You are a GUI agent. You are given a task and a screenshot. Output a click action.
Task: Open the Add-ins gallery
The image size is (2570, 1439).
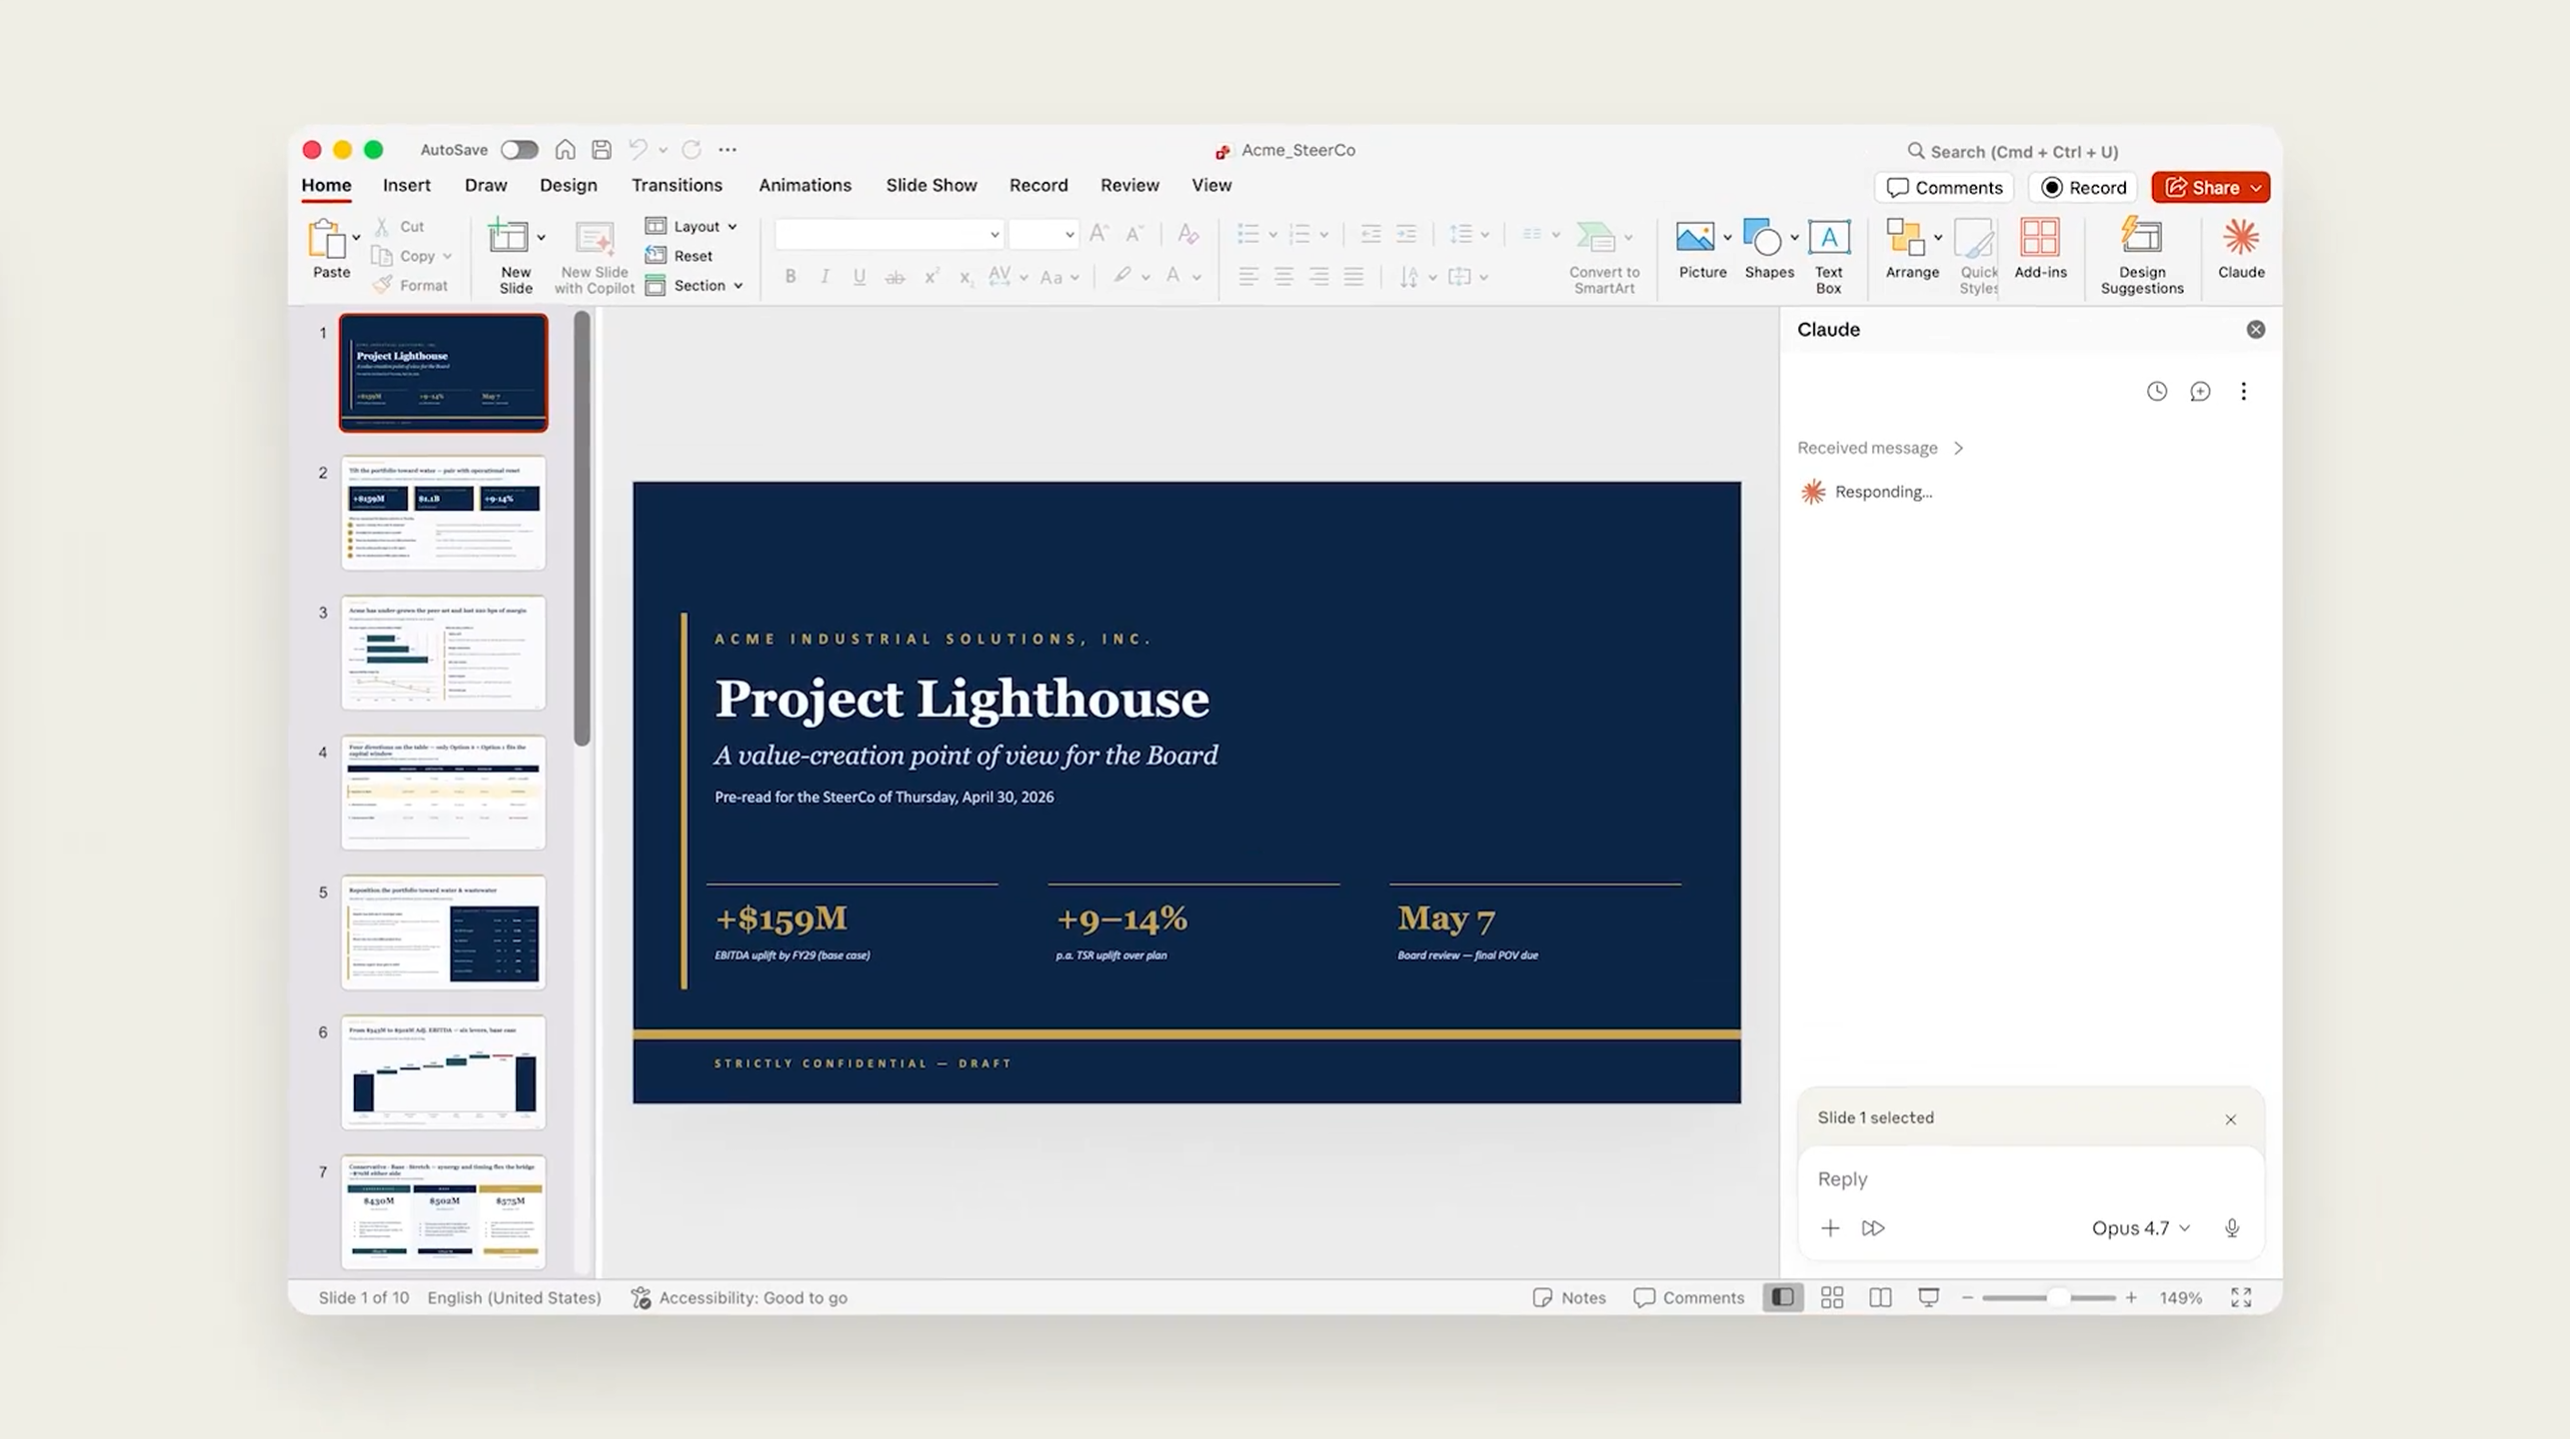(2039, 250)
